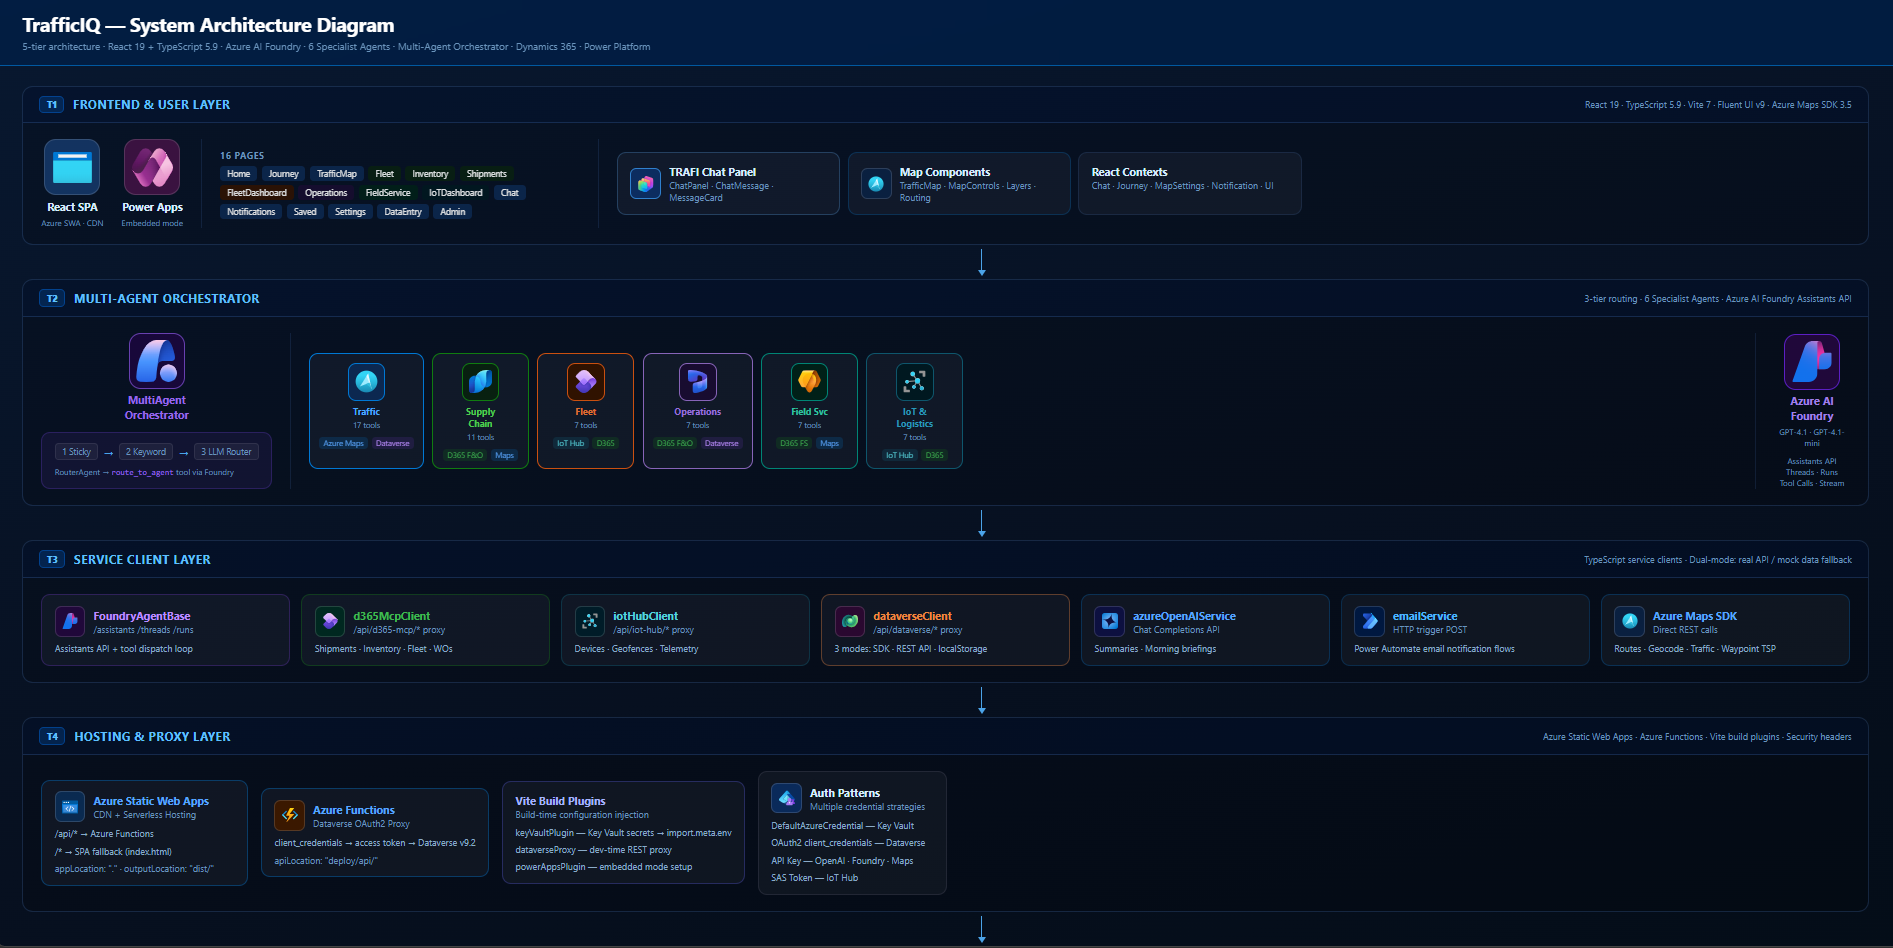This screenshot has height=948, width=1893.
Task: Open the FieldService page chip
Action: (388, 193)
